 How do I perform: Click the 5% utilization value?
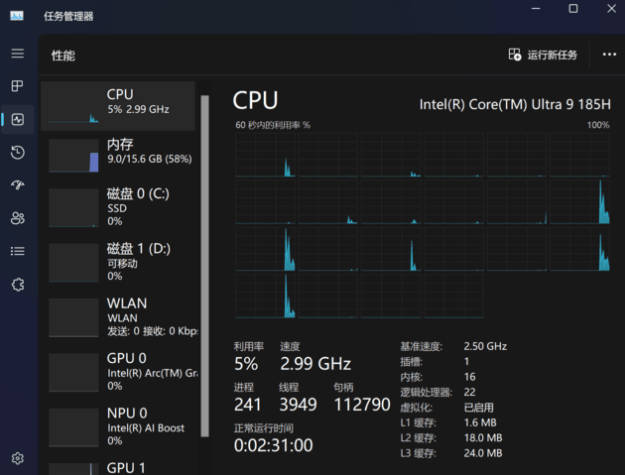click(246, 364)
